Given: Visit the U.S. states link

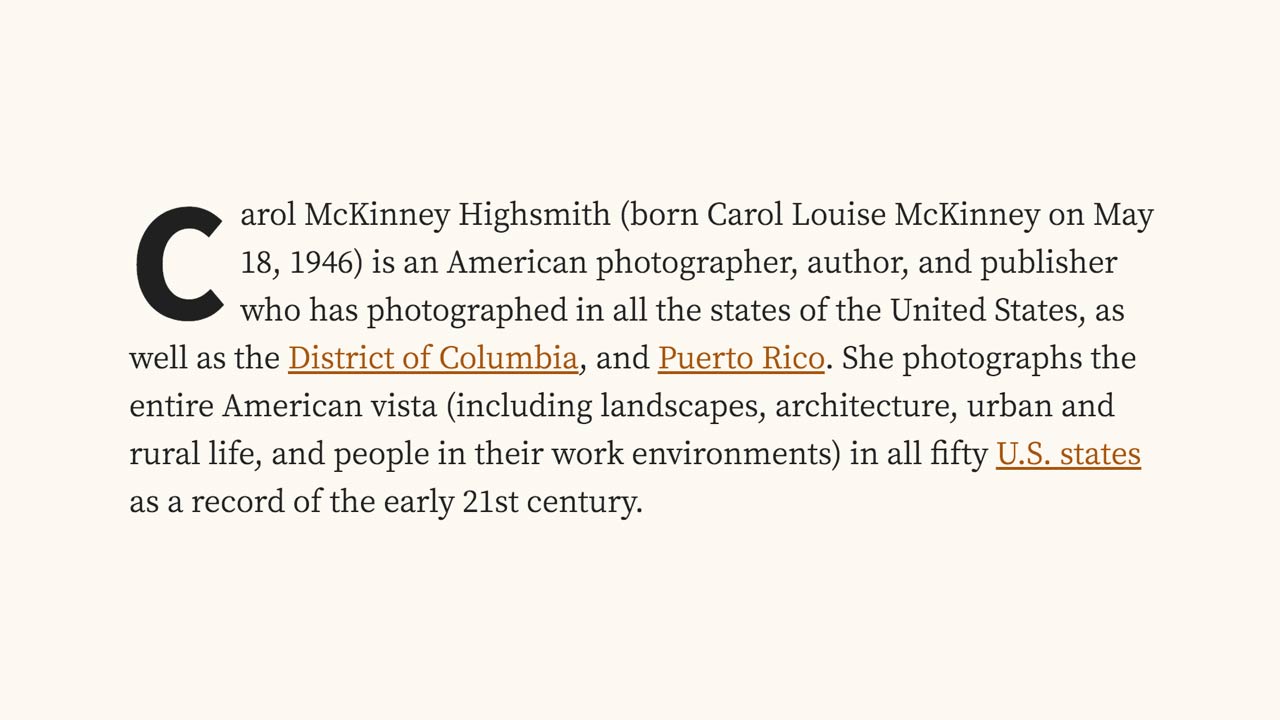Looking at the screenshot, I should pyautogui.click(x=1068, y=454).
